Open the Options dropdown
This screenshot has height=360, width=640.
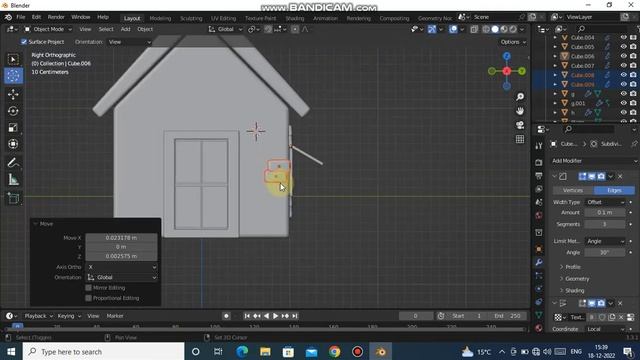[513, 42]
